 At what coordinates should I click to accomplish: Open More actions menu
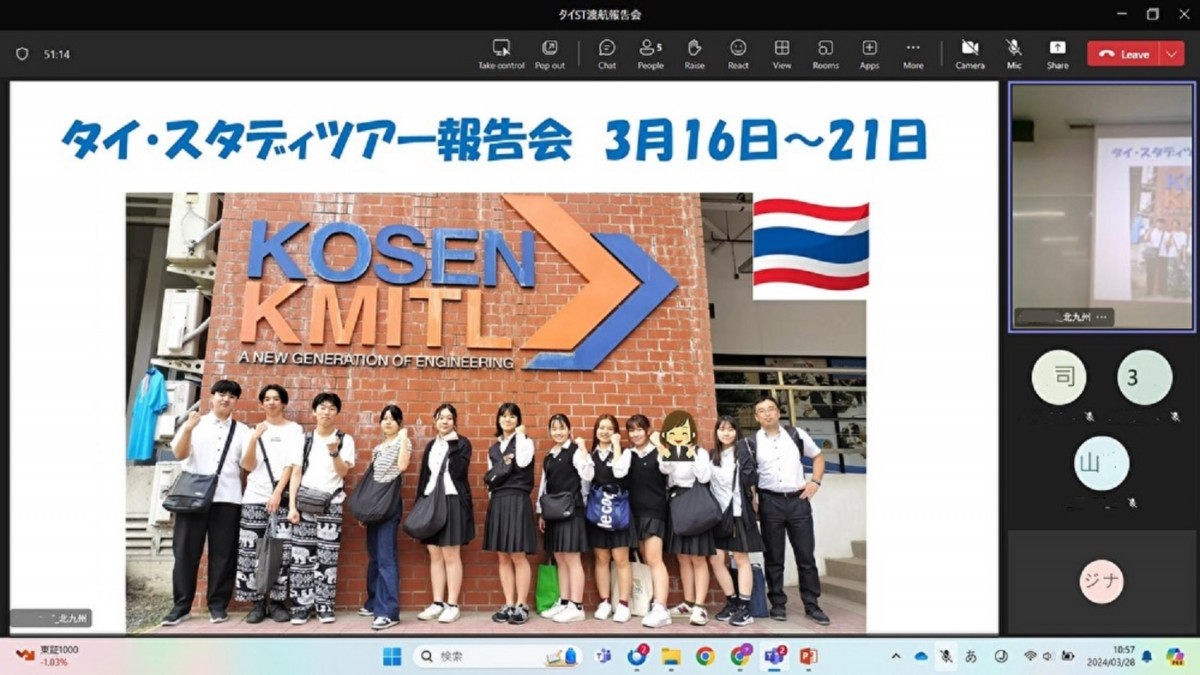click(913, 54)
